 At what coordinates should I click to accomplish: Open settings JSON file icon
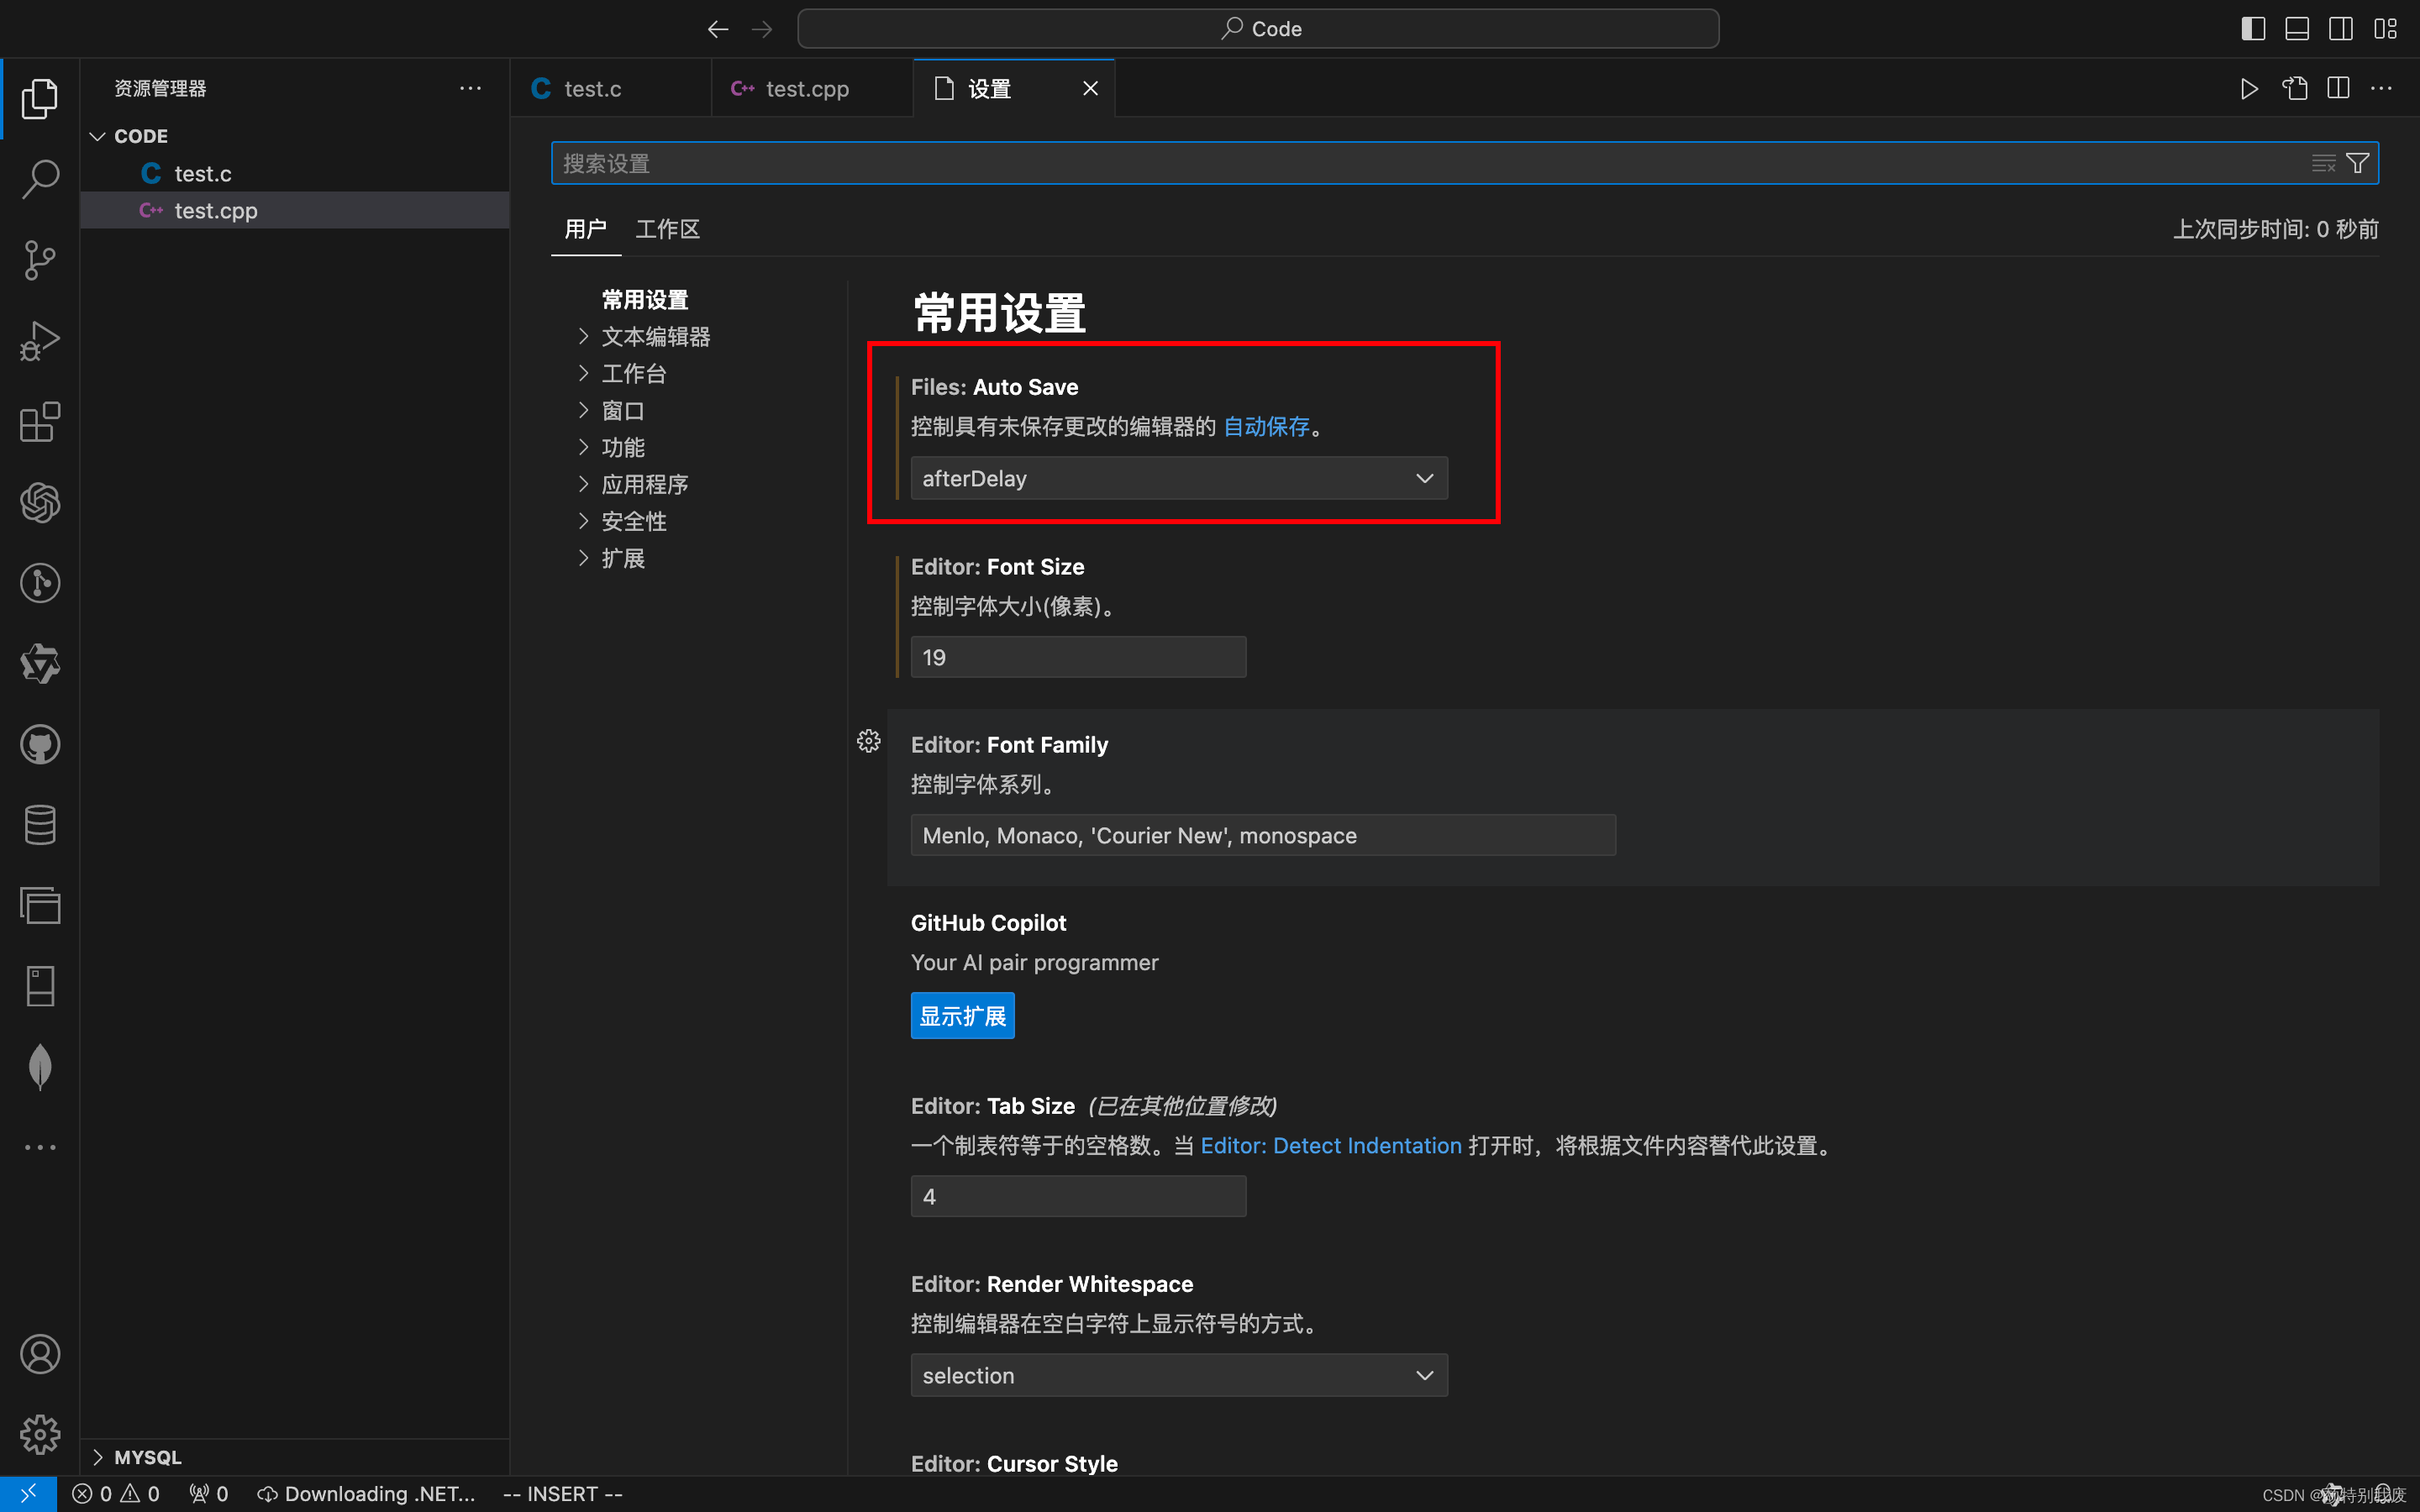tap(2295, 89)
